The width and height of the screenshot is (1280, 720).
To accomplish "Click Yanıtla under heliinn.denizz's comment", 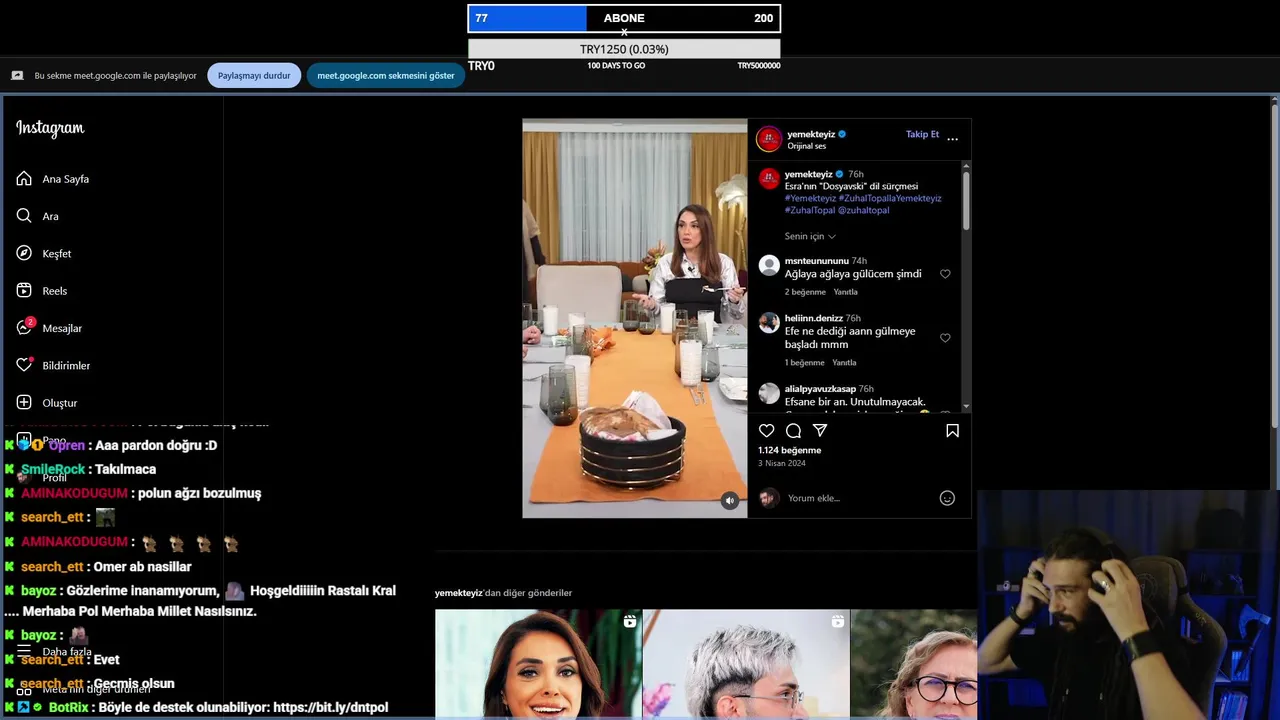I will tap(845, 362).
